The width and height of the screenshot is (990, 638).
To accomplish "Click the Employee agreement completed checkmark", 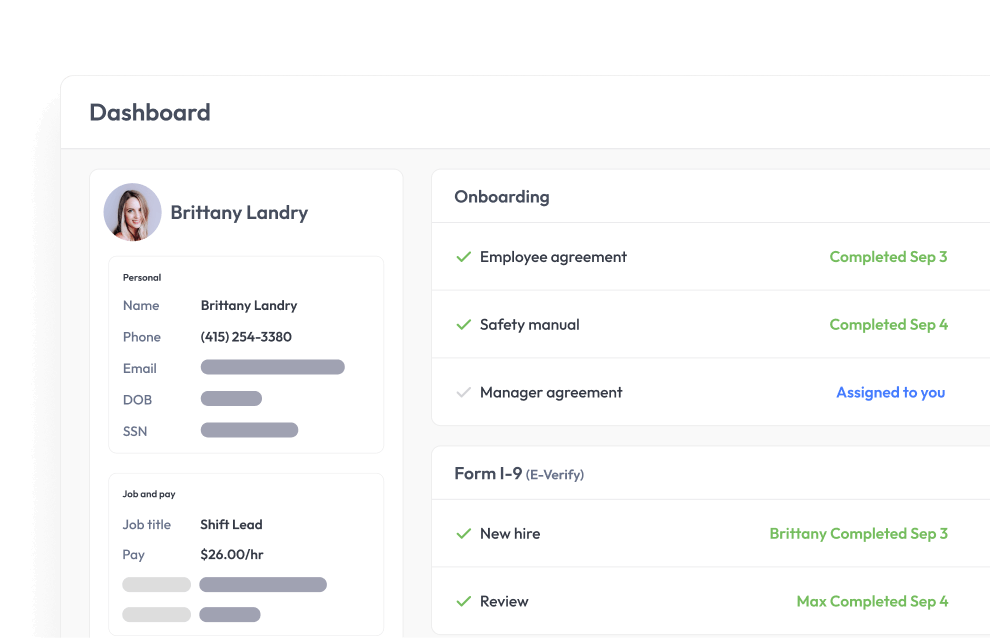I will 463,257.
